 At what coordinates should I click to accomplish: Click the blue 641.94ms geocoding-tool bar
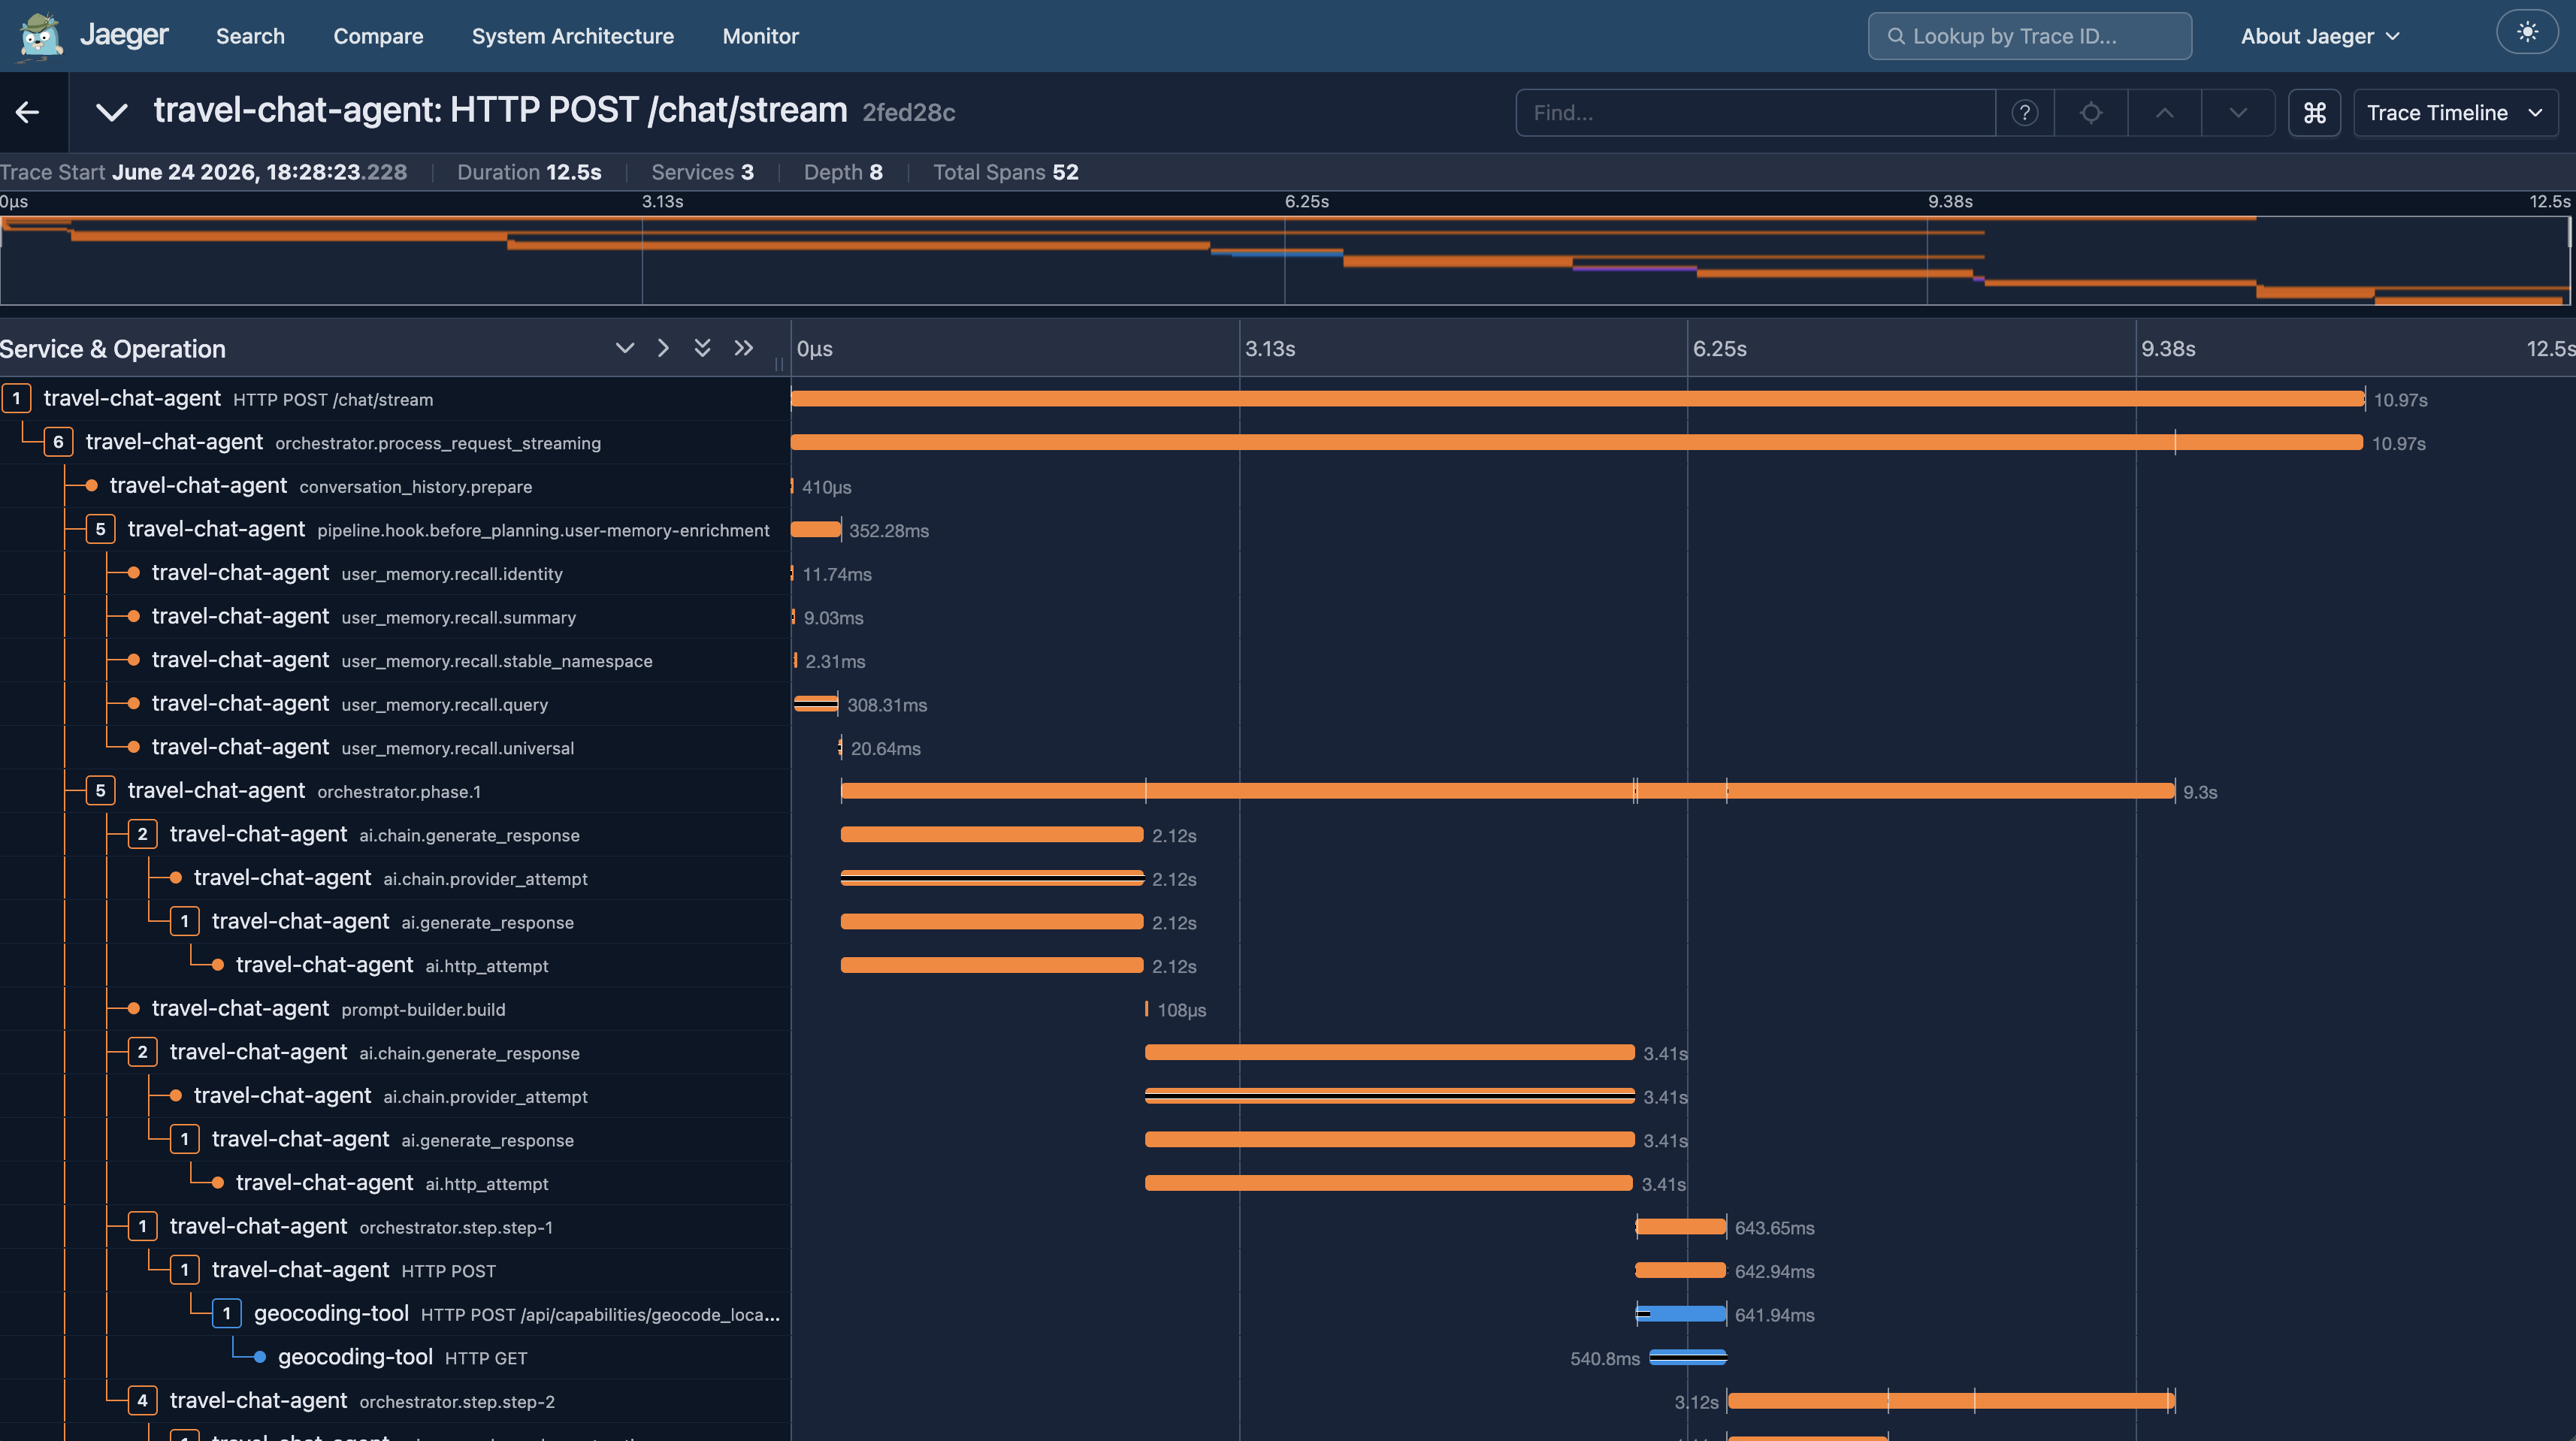click(x=1681, y=1314)
